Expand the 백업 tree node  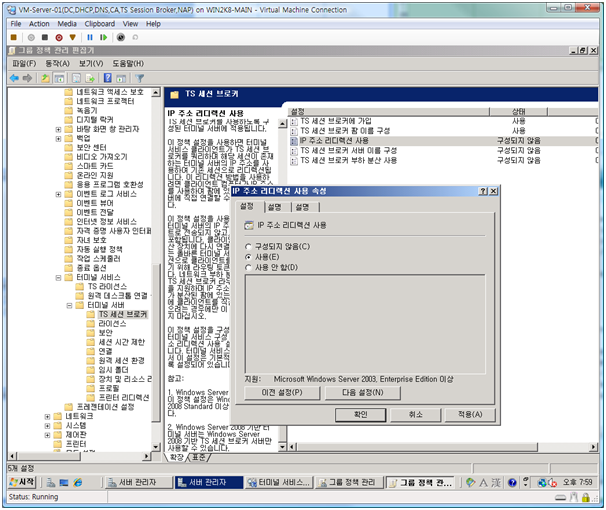point(58,139)
